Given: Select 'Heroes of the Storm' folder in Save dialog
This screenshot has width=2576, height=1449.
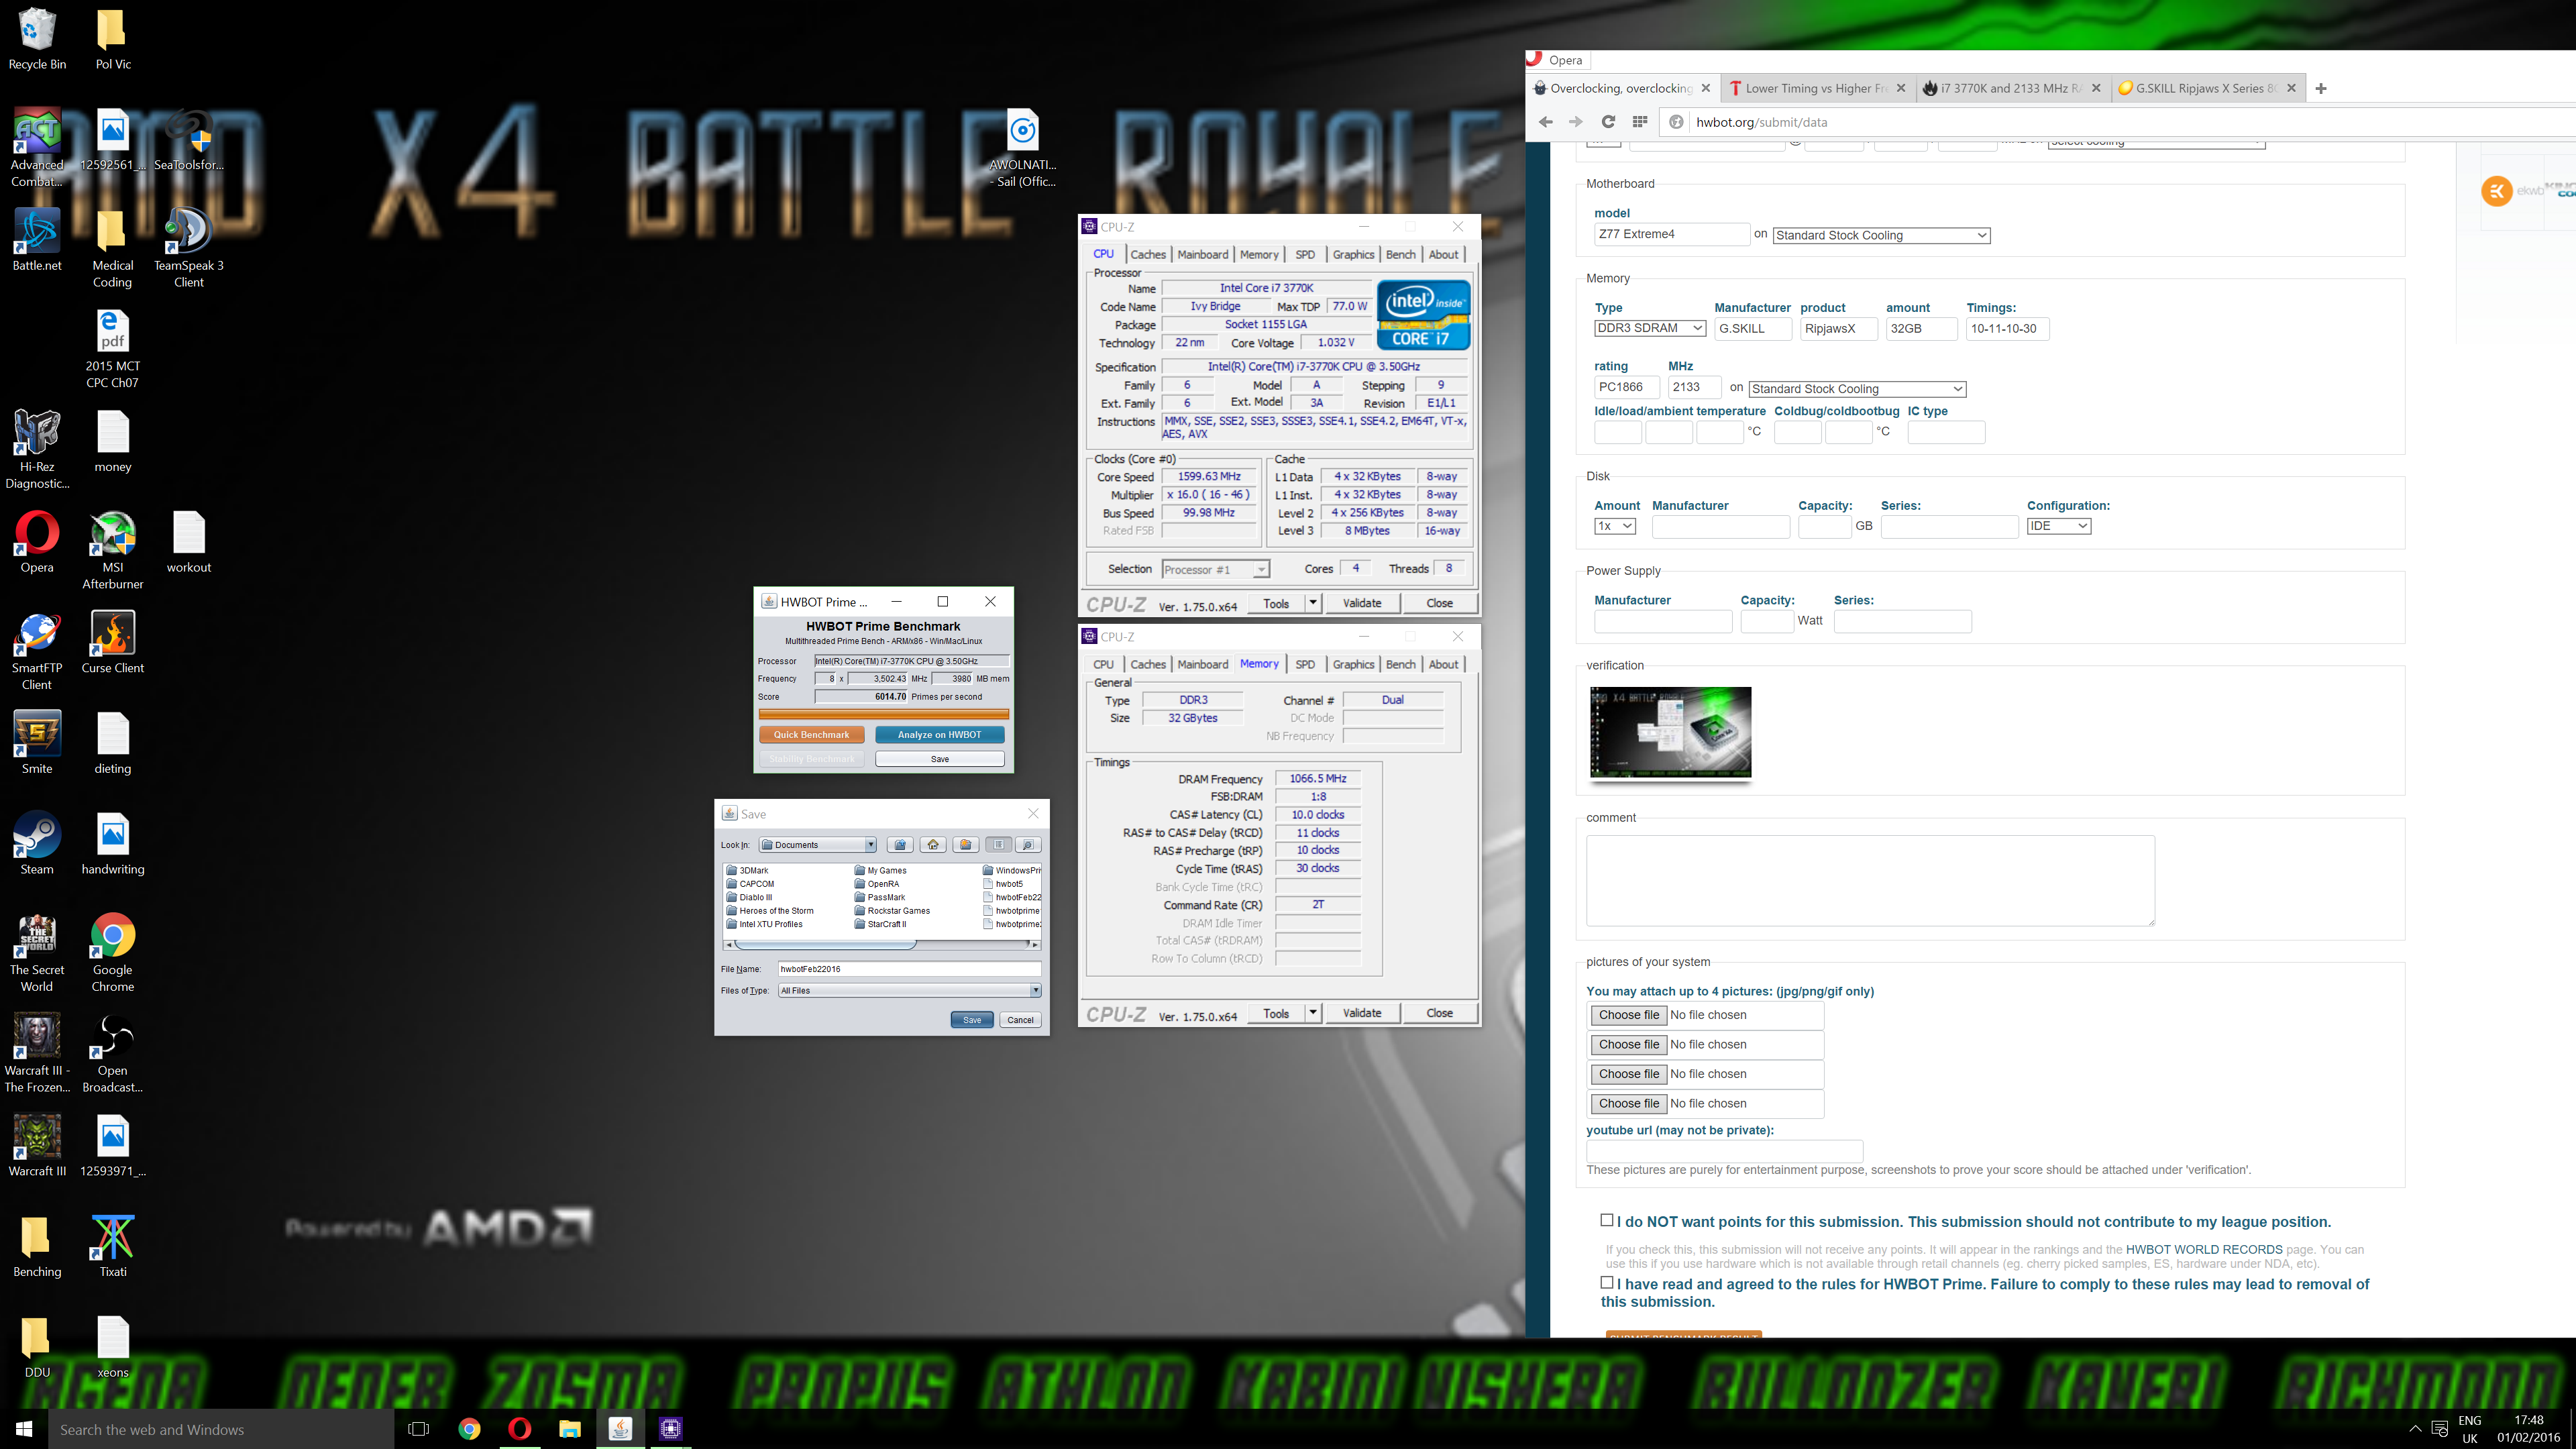Looking at the screenshot, I should click(x=770, y=911).
